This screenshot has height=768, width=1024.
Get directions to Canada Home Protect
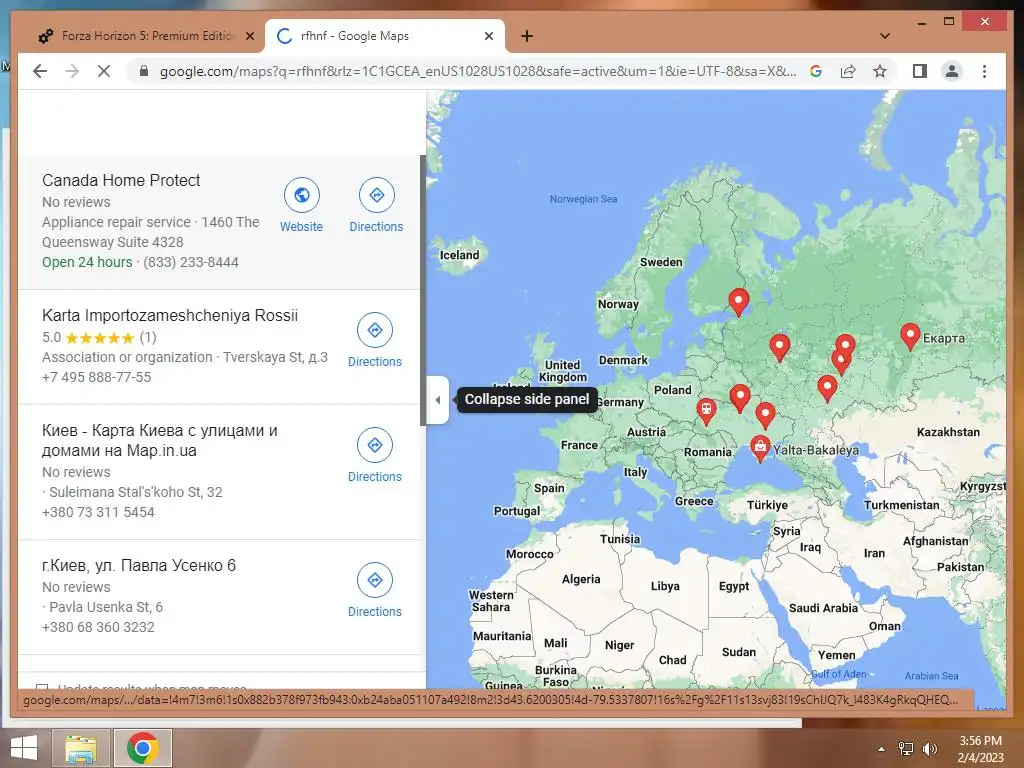click(376, 195)
